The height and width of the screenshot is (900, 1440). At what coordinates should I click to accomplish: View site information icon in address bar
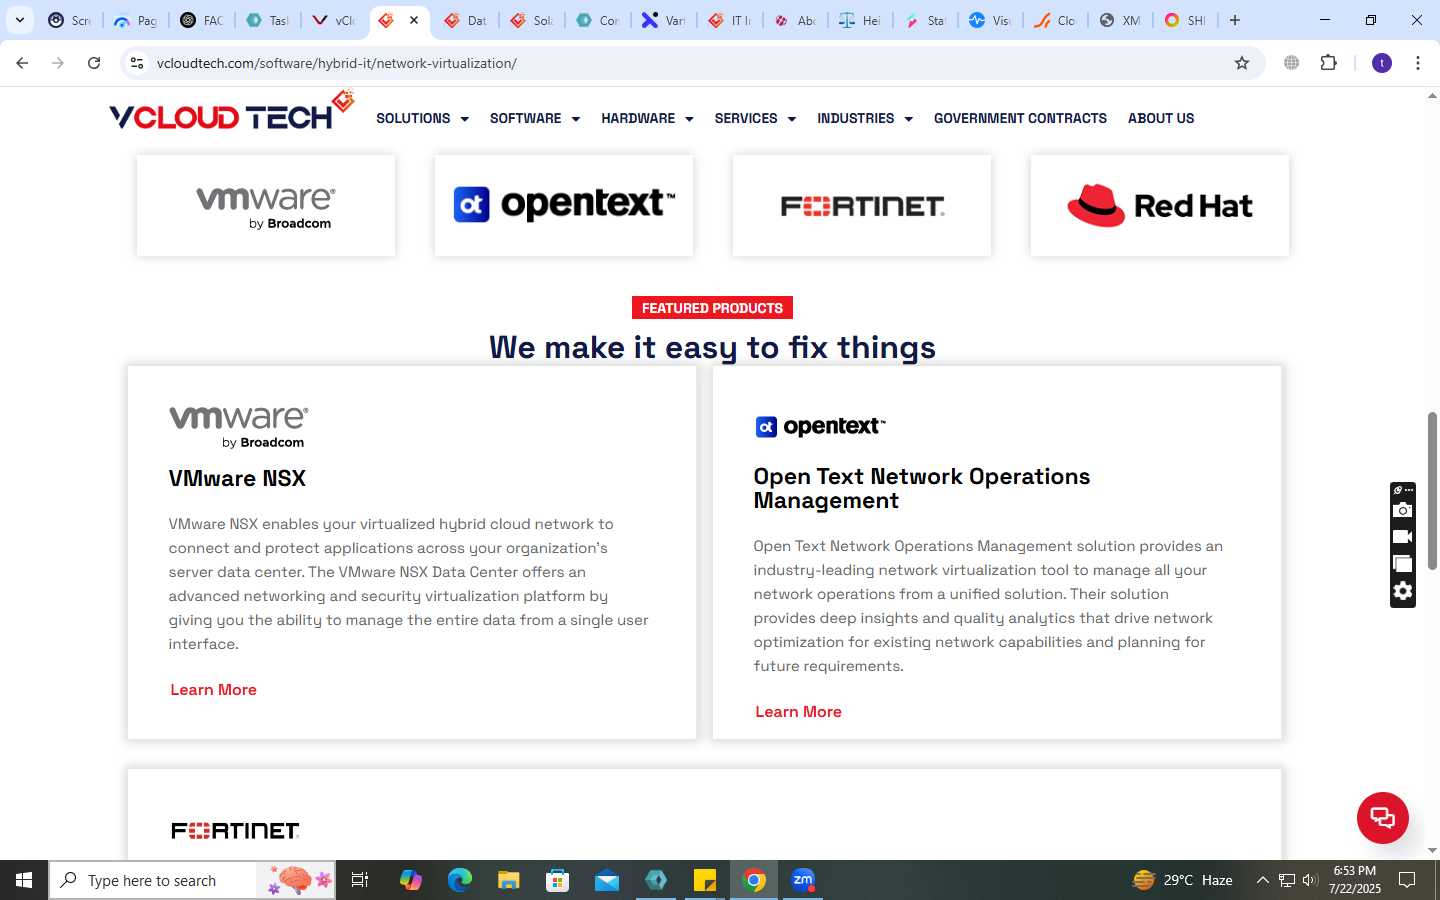point(137,63)
